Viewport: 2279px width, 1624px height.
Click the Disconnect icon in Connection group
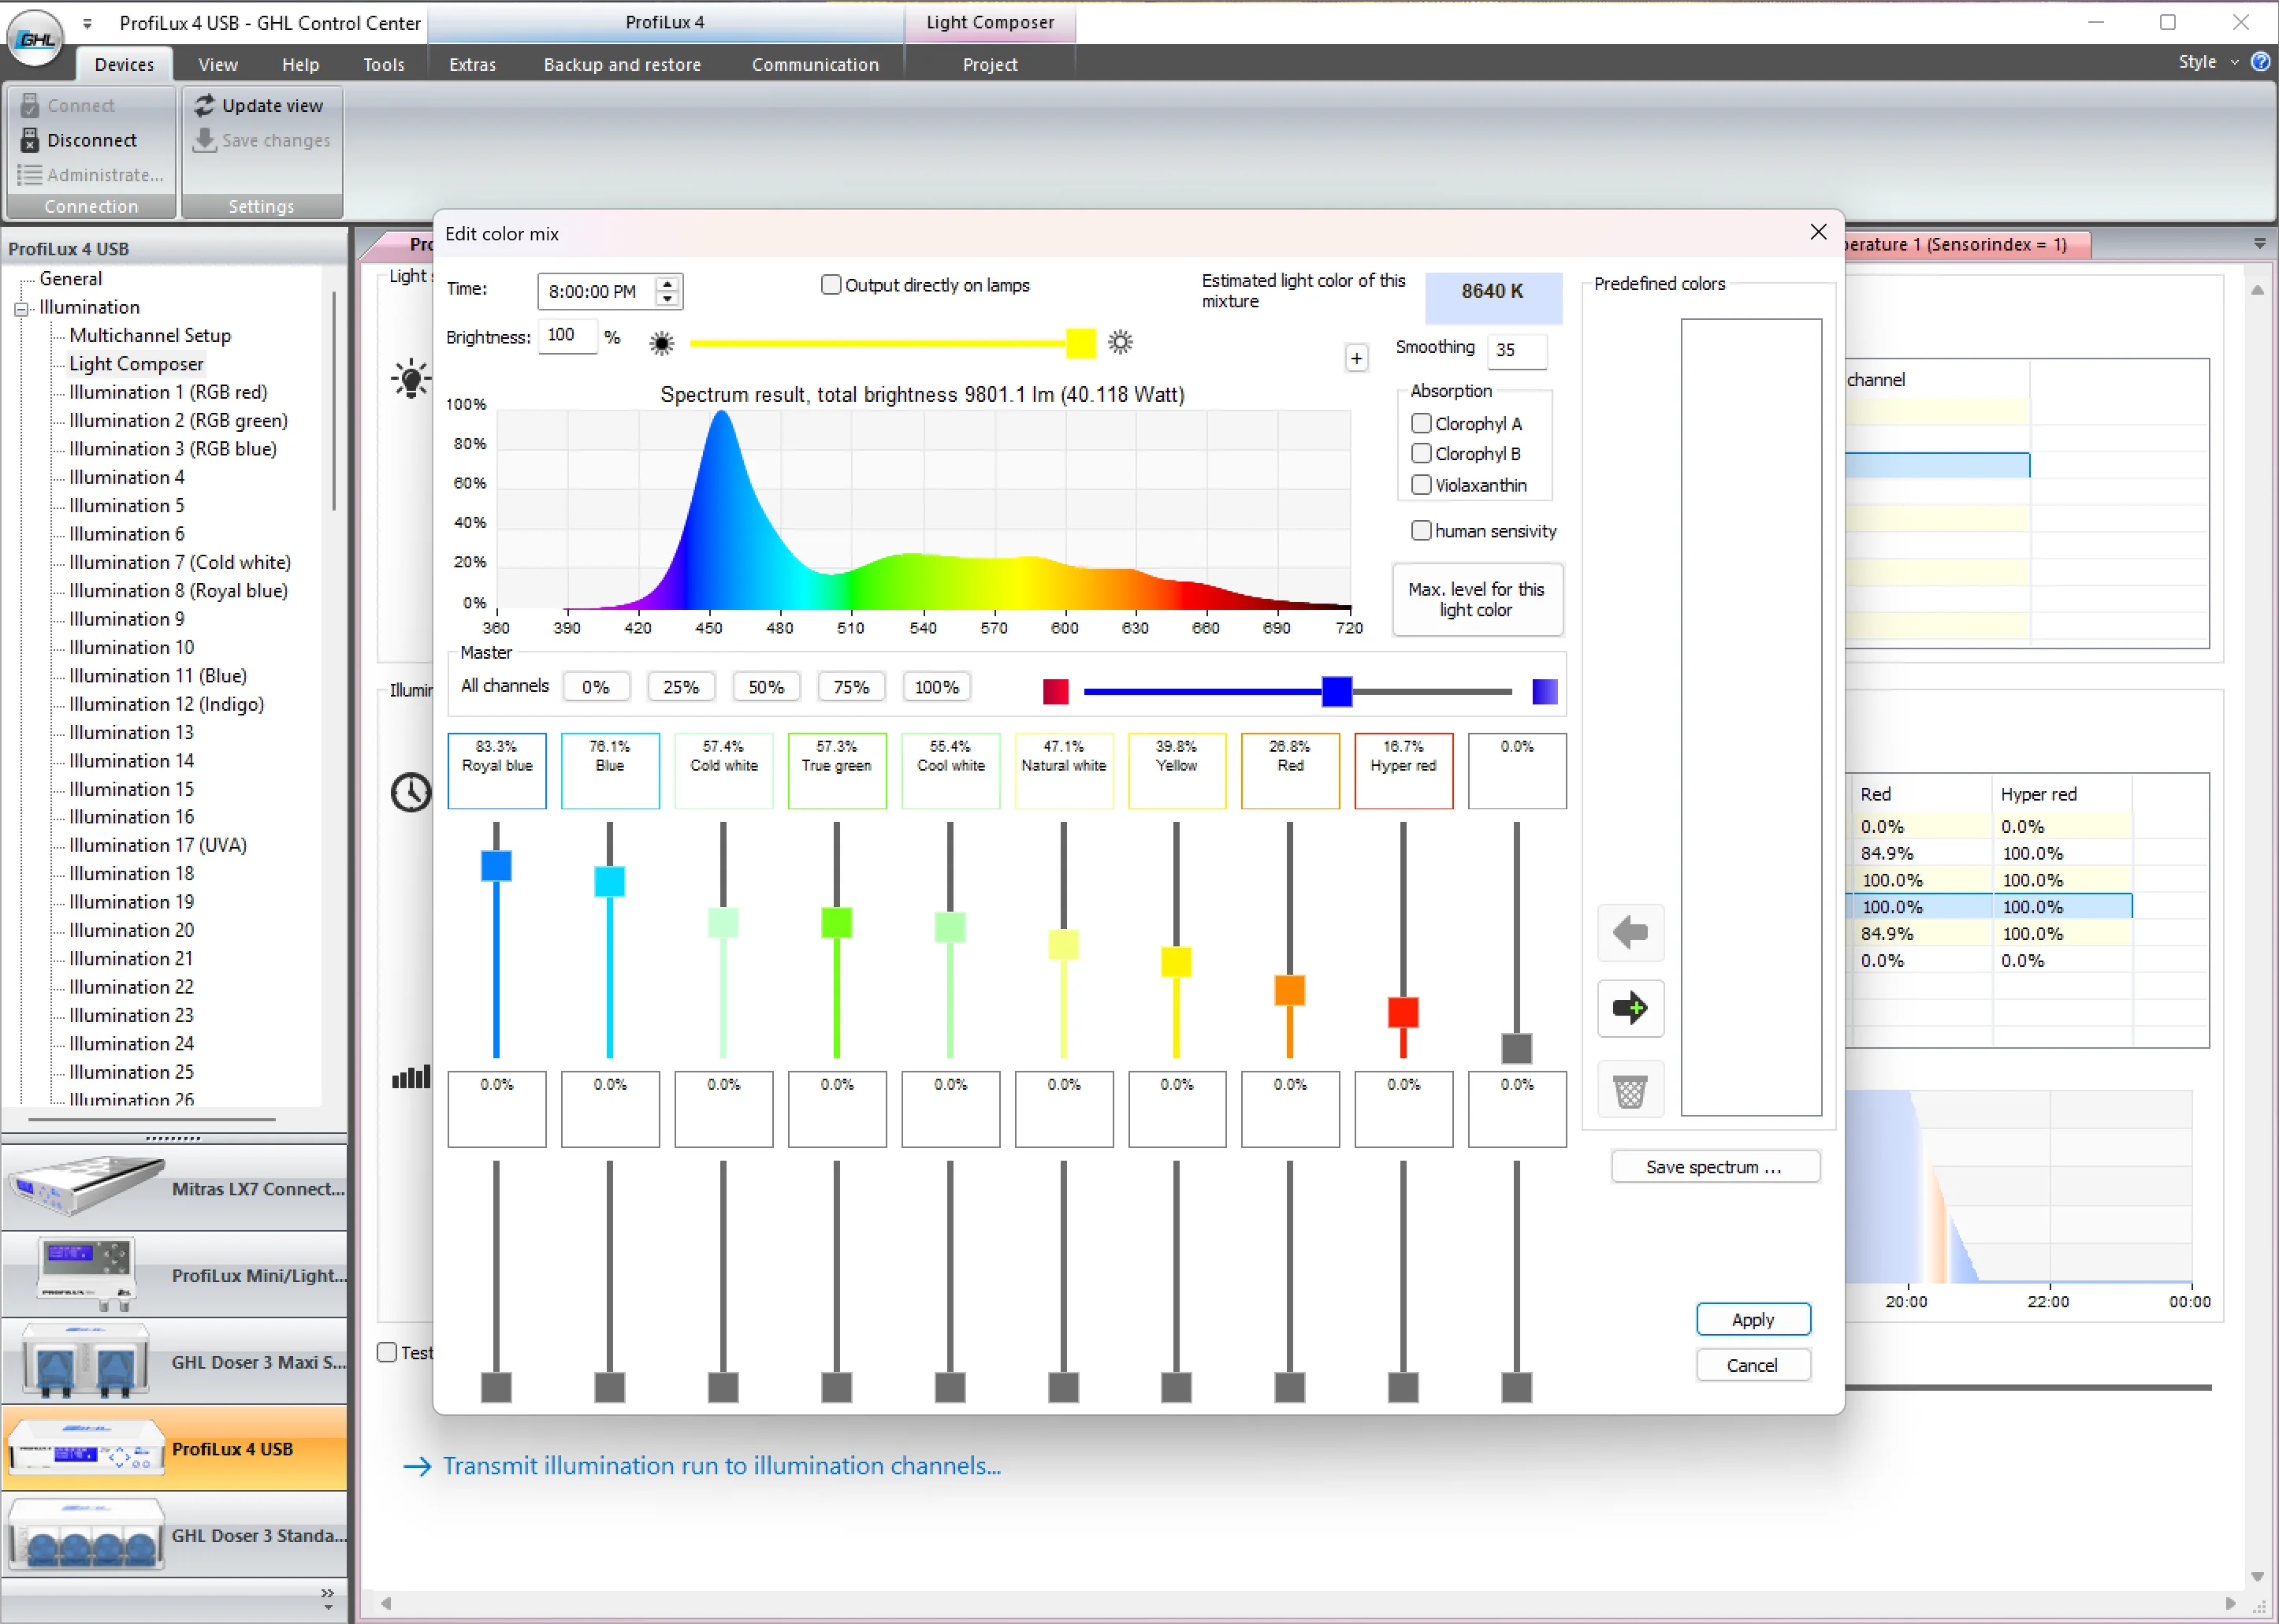click(30, 140)
